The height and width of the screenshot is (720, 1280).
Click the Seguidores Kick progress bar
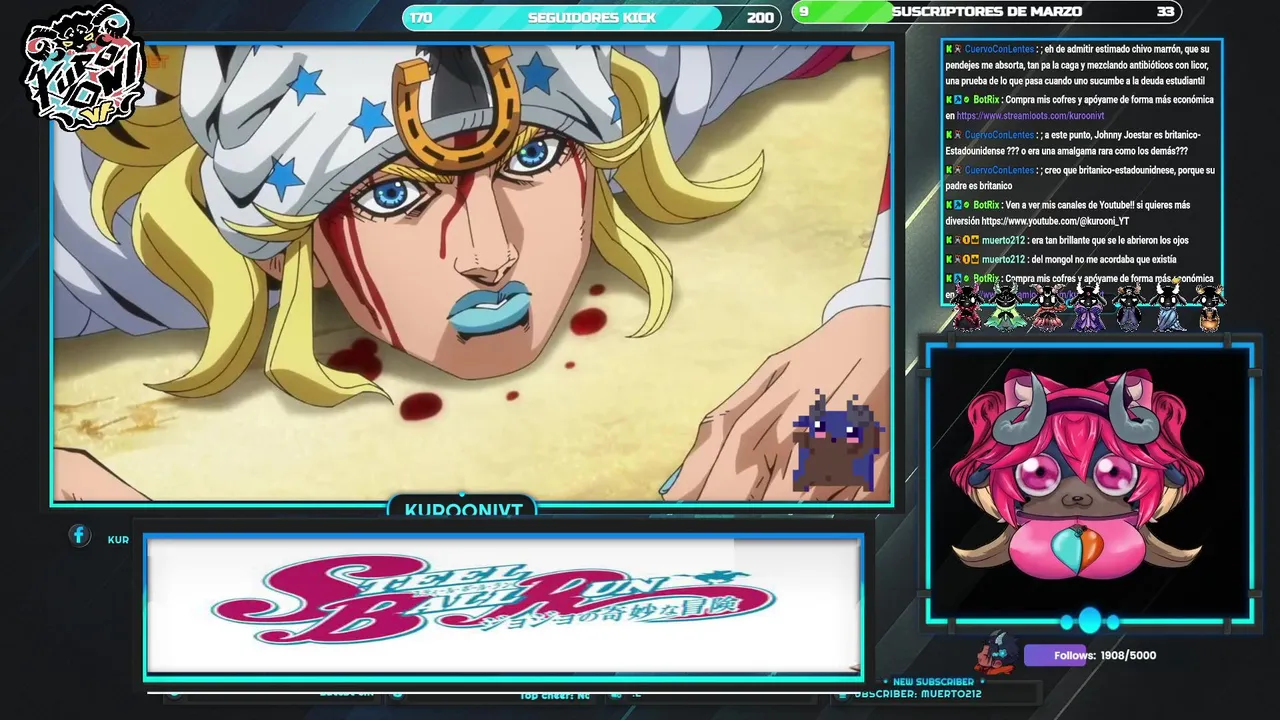tap(591, 18)
